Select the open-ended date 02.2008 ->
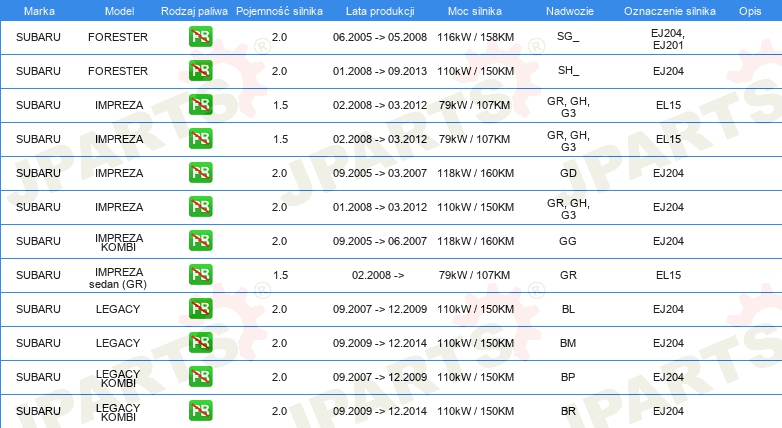 coord(378,275)
